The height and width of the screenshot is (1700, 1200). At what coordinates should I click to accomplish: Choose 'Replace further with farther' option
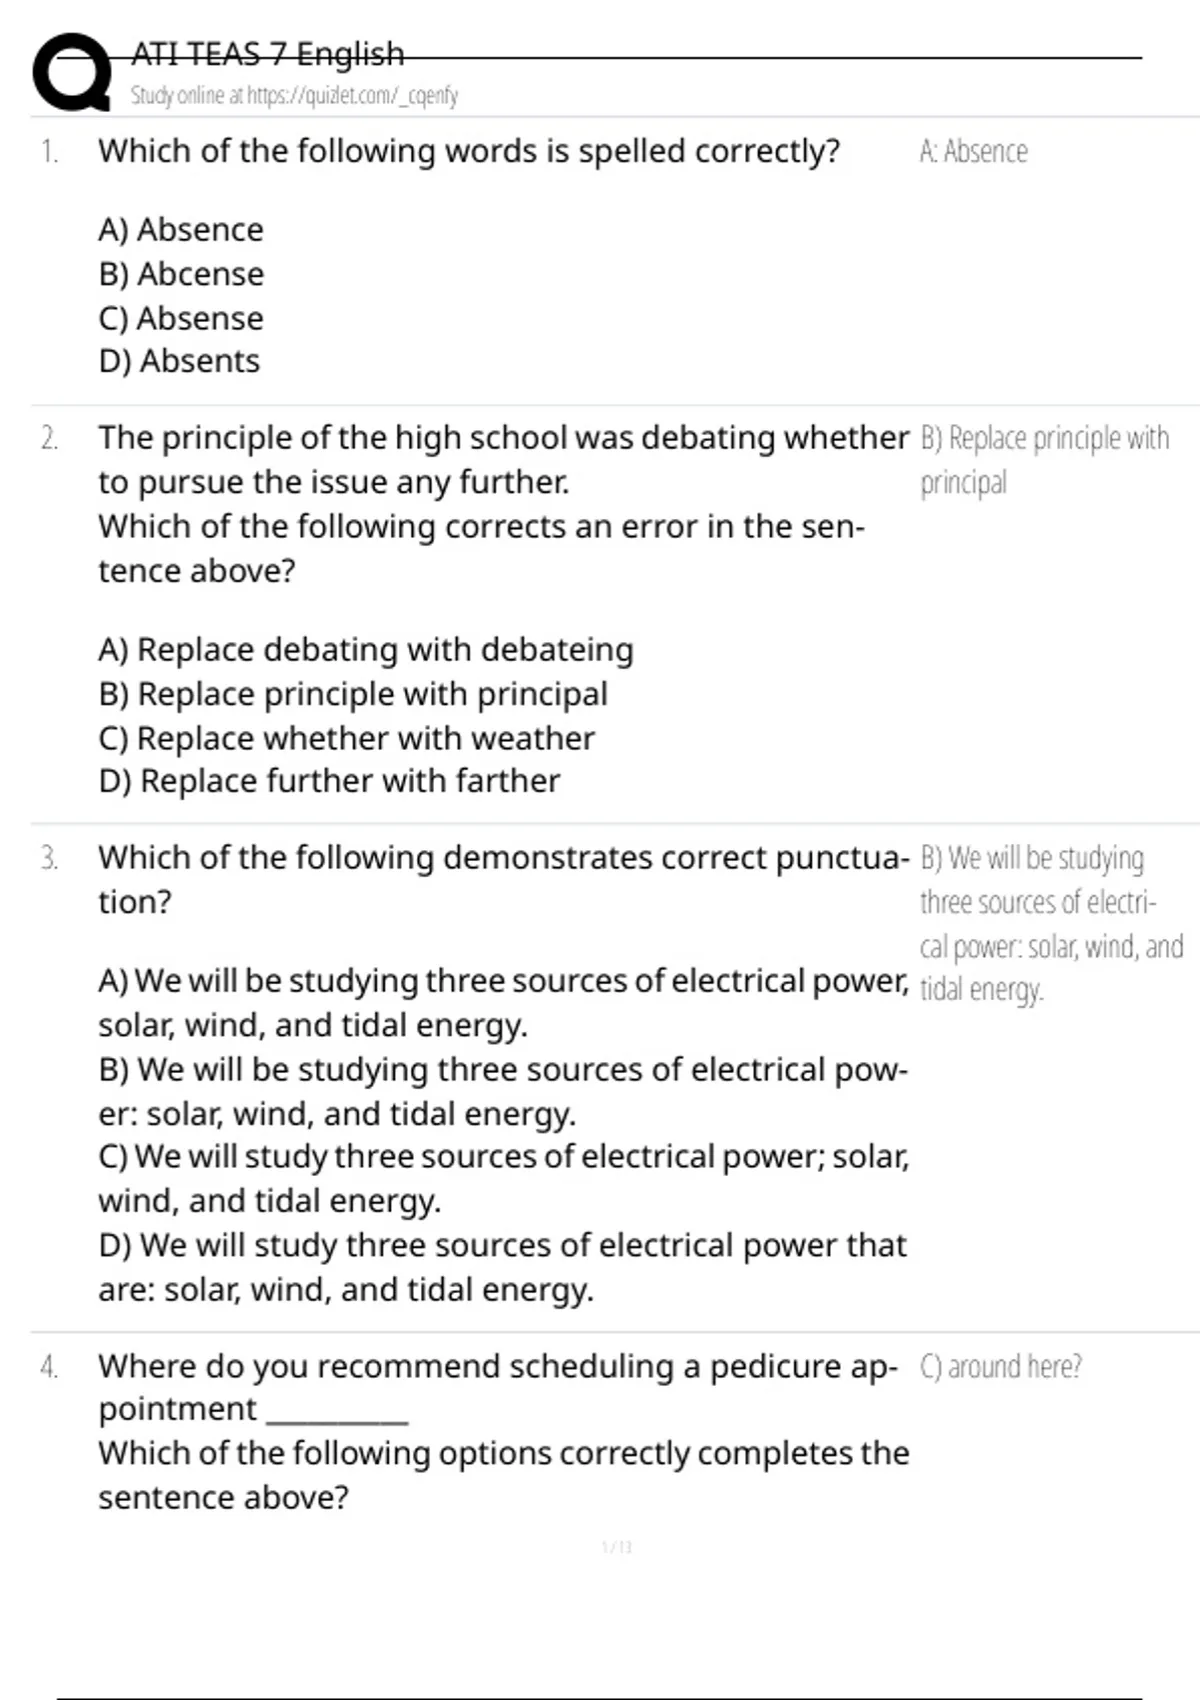329,781
